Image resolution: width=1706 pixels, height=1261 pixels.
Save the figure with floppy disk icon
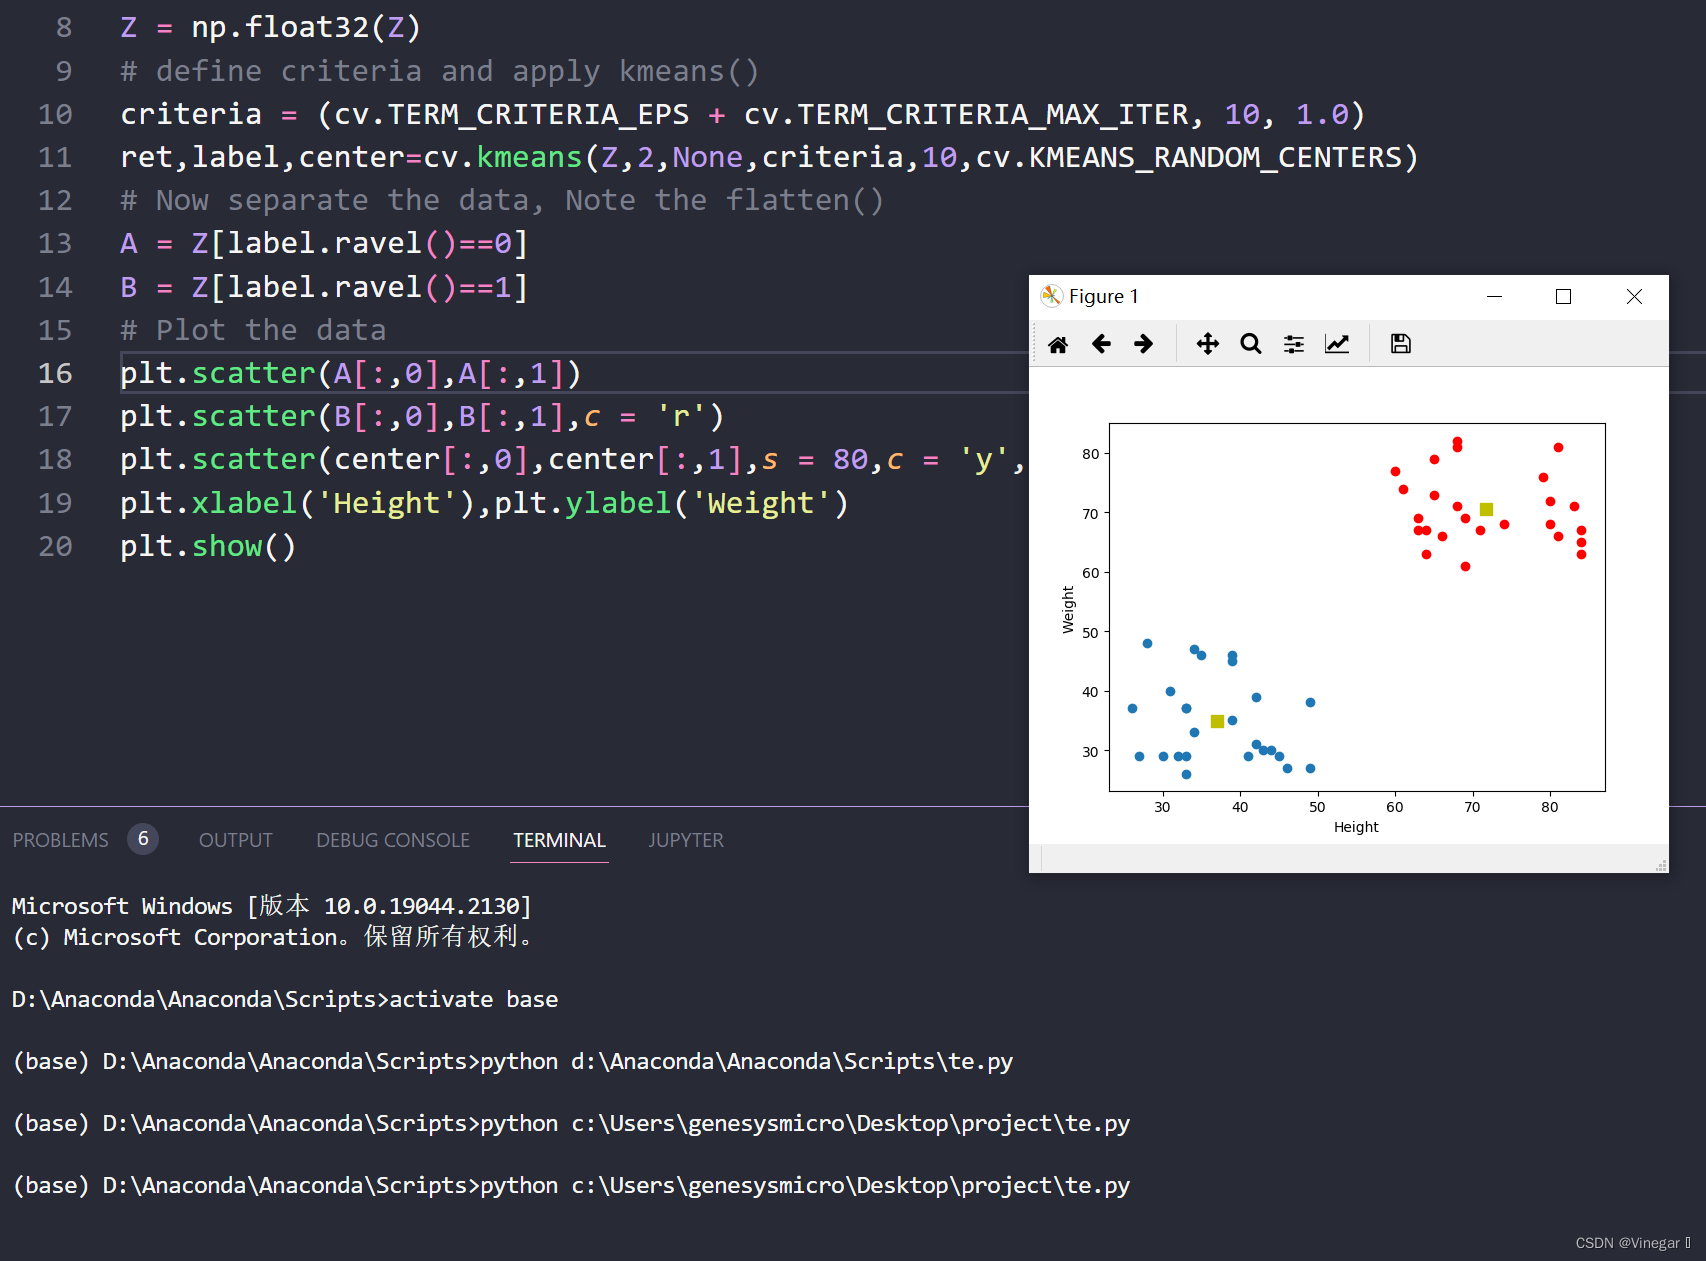point(1401,344)
